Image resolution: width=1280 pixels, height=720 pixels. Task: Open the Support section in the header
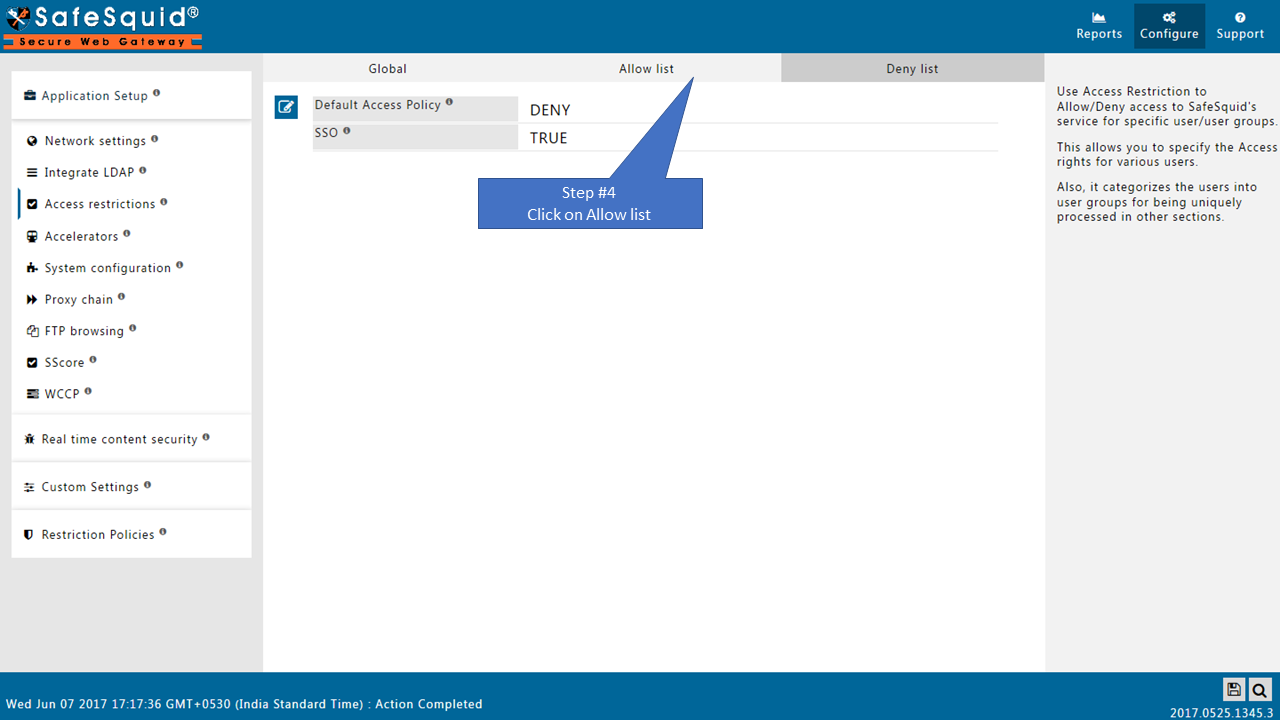[x=1240, y=26]
